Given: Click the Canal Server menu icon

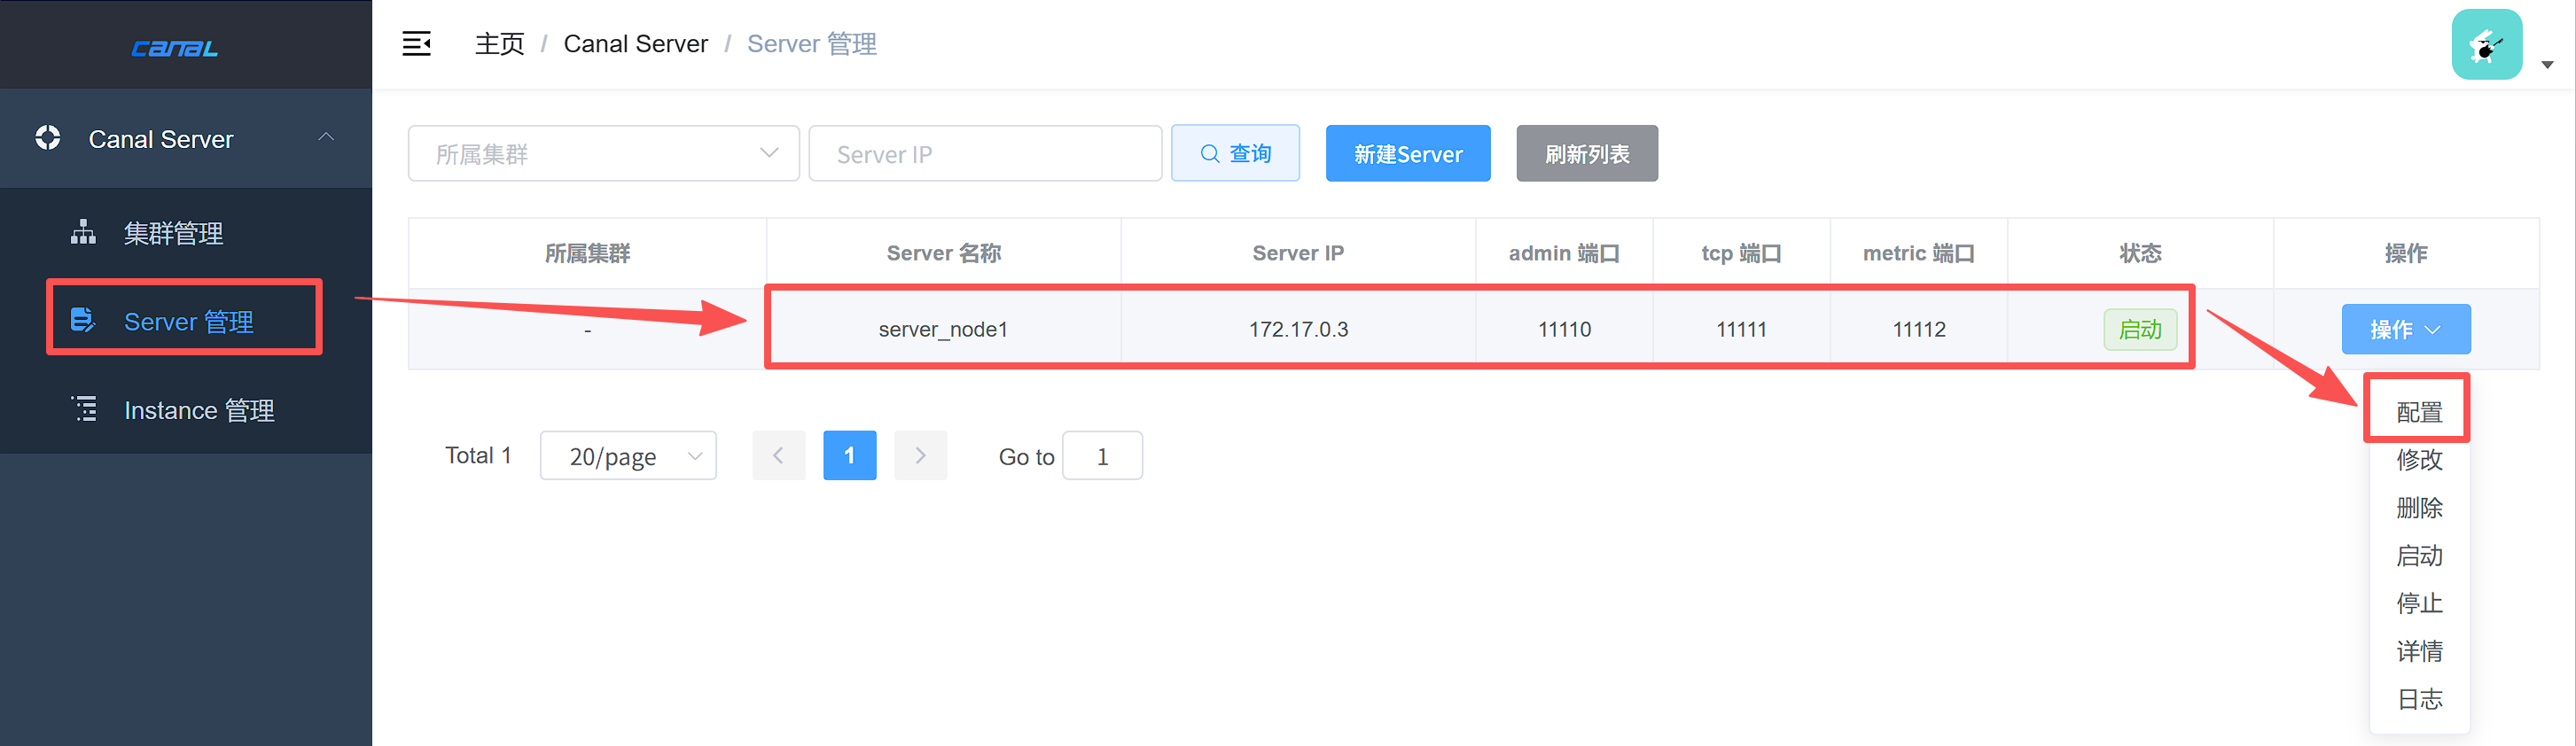Looking at the screenshot, I should tap(48, 138).
